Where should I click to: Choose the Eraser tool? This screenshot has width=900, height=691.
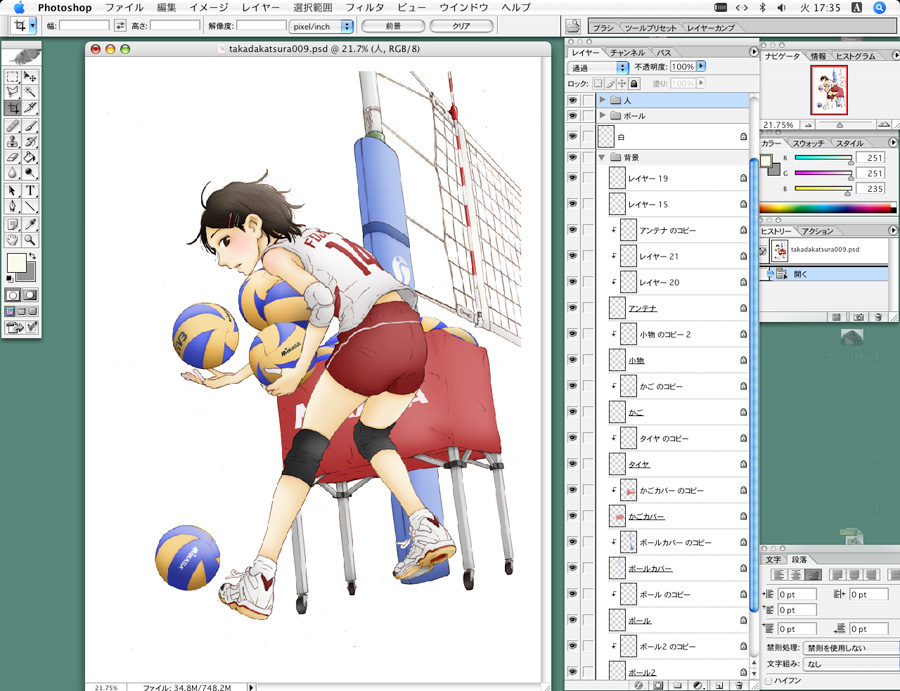[13, 157]
